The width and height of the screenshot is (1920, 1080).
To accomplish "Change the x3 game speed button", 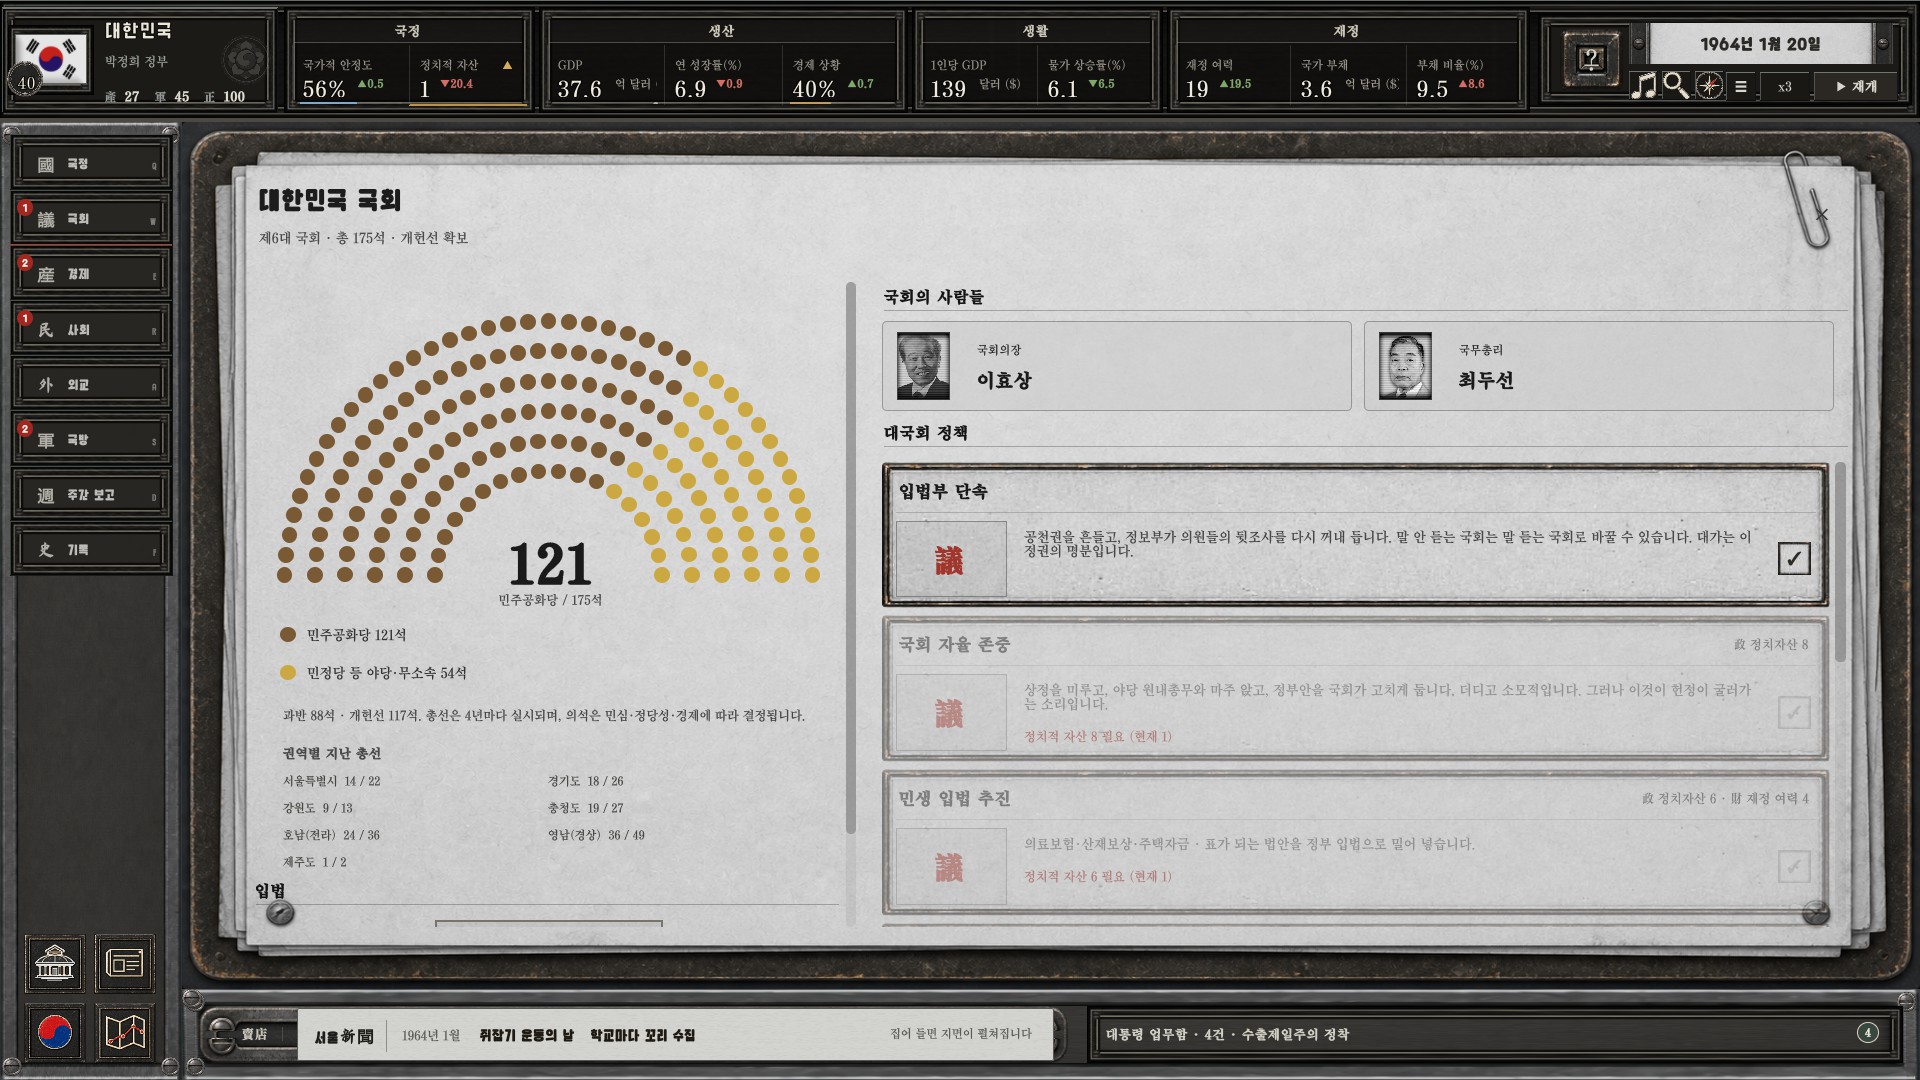I will pyautogui.click(x=1784, y=87).
